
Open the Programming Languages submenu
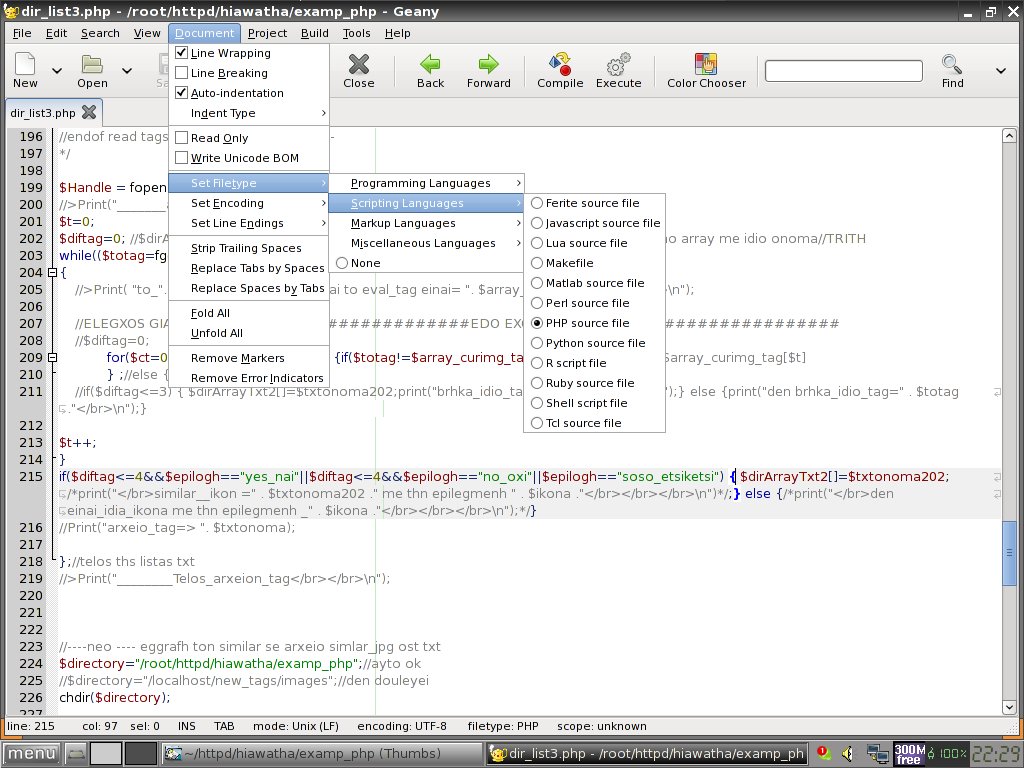coord(426,184)
